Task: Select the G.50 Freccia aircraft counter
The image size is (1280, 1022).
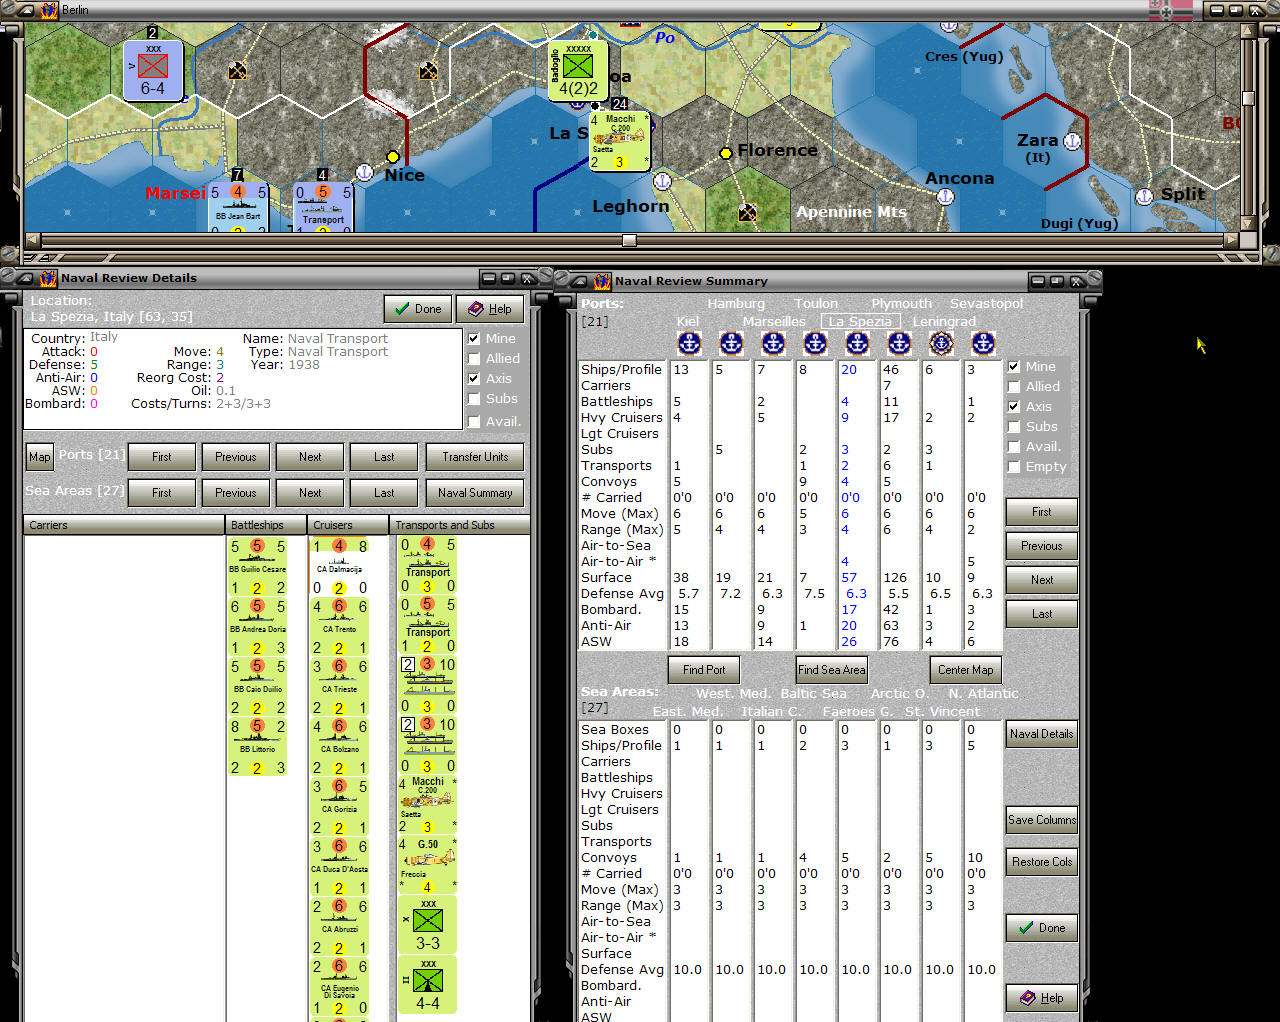Action: point(427,865)
